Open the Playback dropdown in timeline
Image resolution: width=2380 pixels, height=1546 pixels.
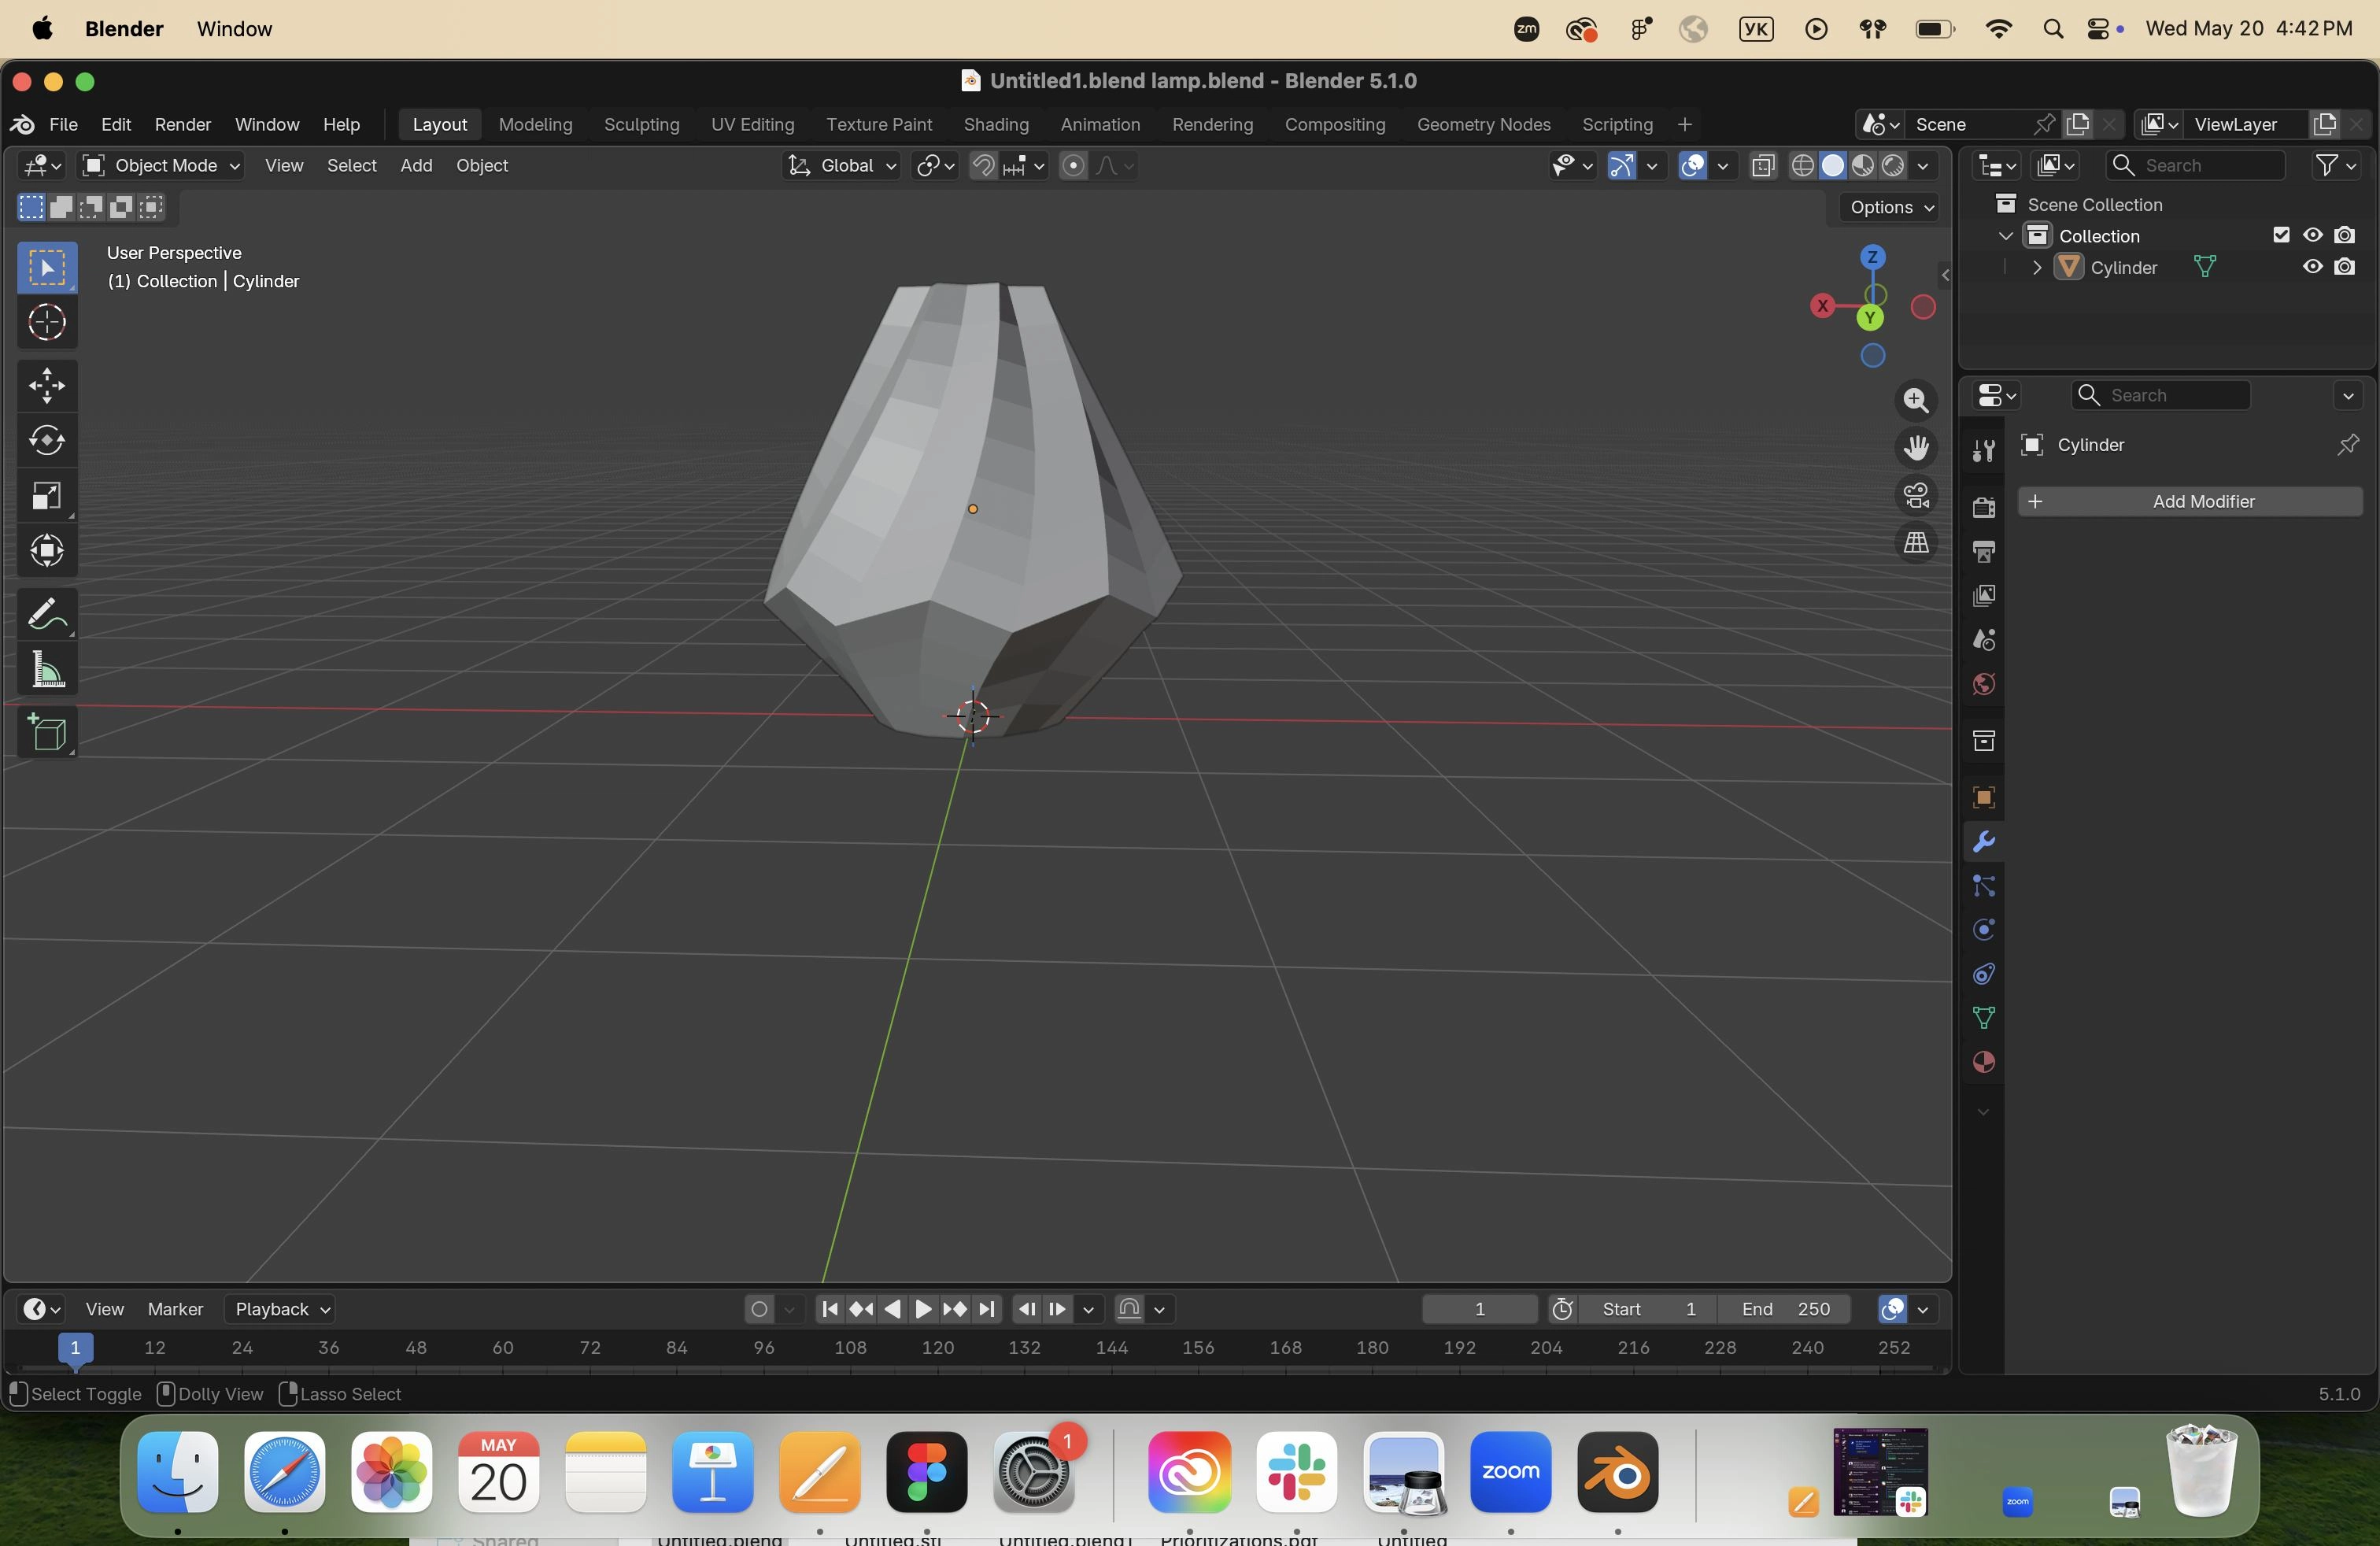(280, 1310)
